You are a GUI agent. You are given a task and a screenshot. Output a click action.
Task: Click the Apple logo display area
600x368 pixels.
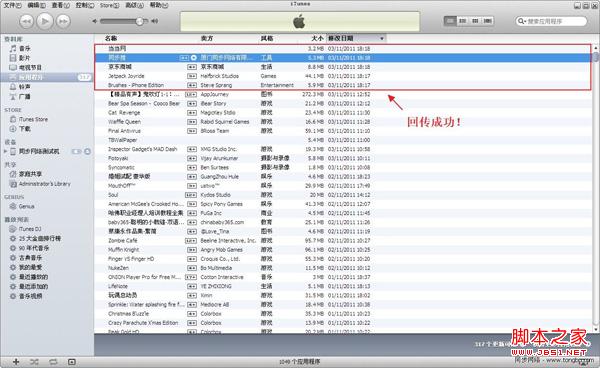(300, 21)
